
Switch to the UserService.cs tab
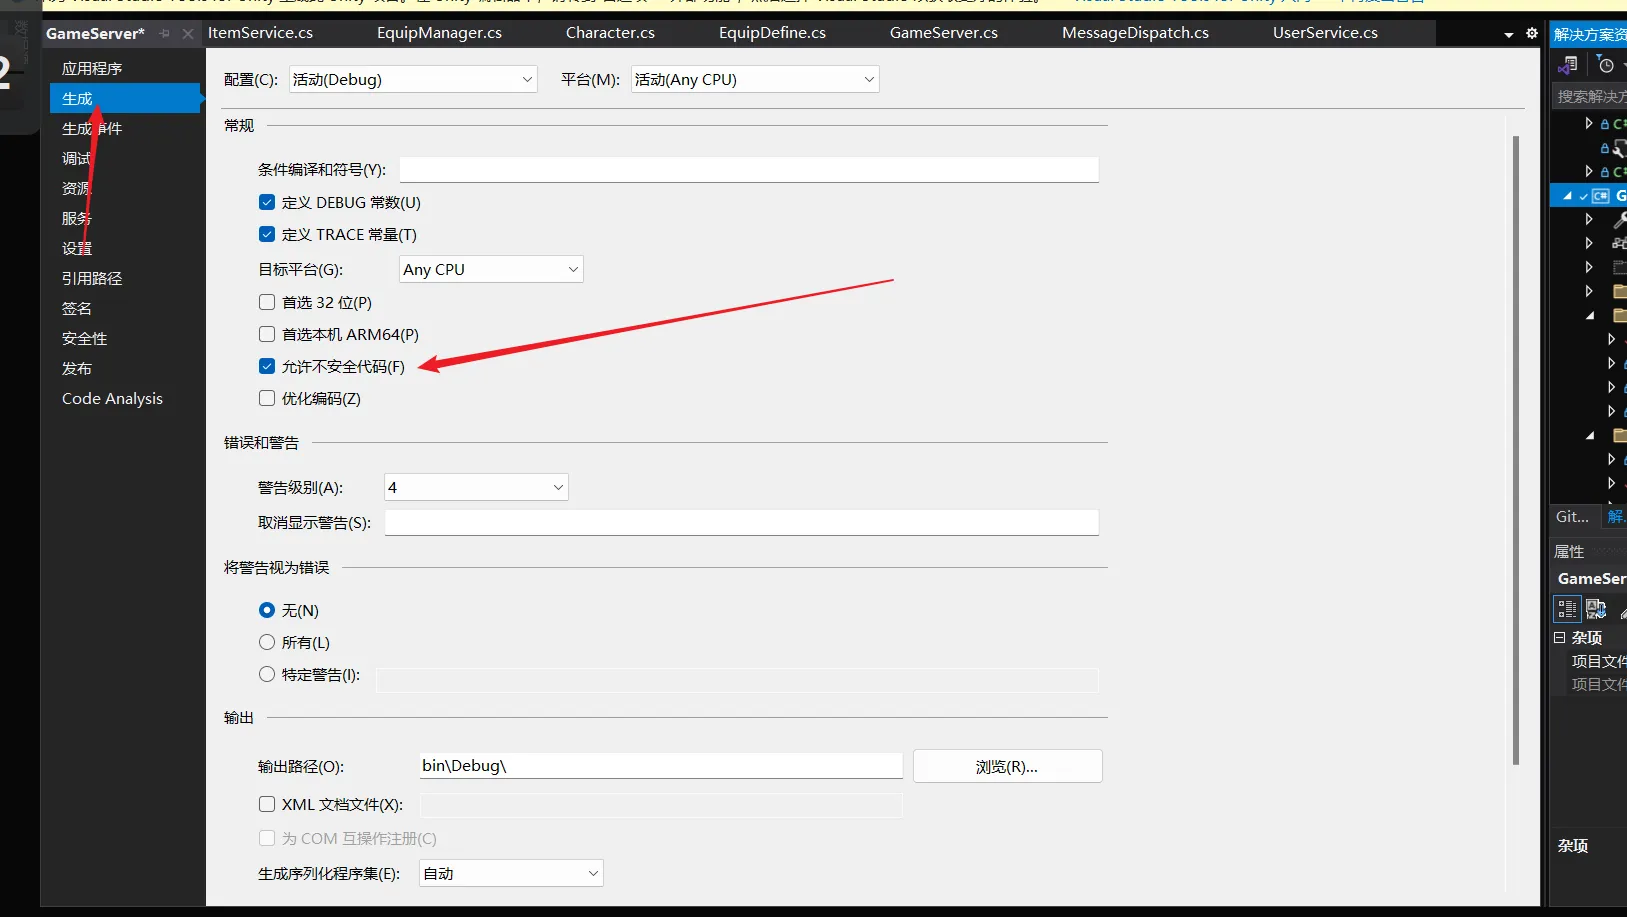point(1325,33)
